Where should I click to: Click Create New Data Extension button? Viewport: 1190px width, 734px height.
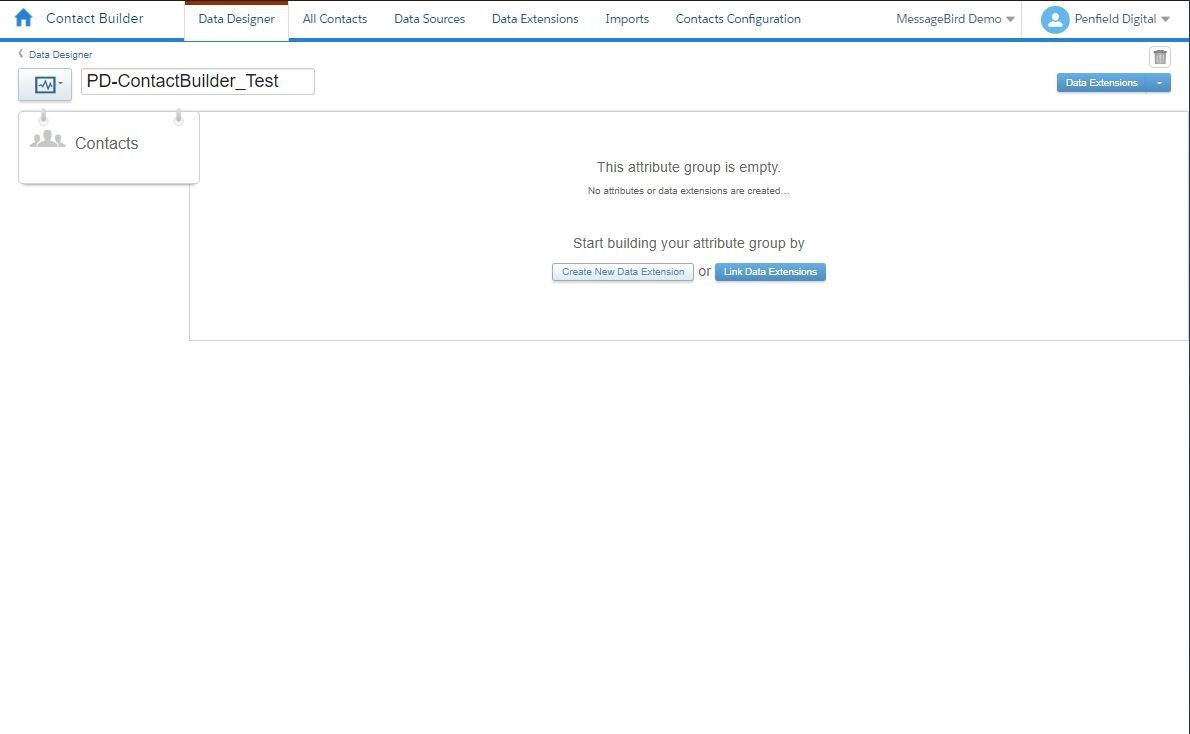622,272
